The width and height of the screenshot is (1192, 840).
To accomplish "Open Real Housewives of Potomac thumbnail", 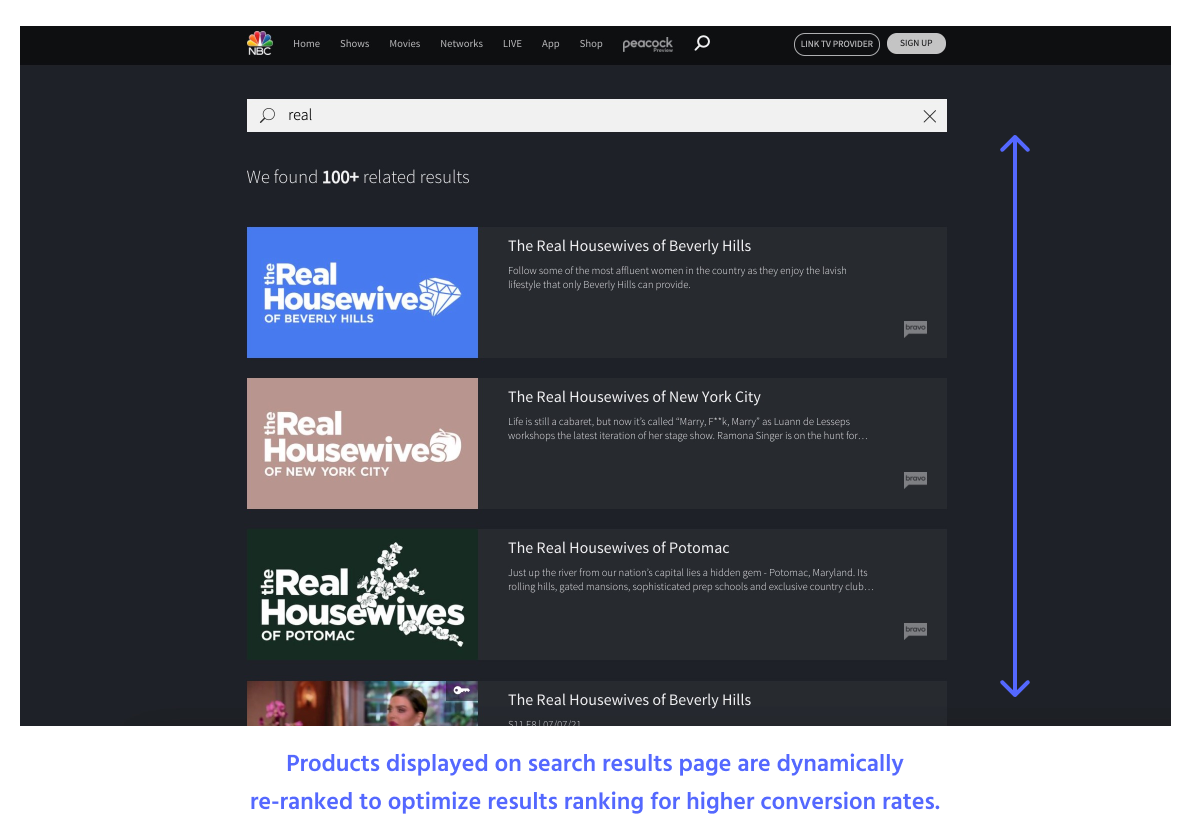I will coord(363,594).
